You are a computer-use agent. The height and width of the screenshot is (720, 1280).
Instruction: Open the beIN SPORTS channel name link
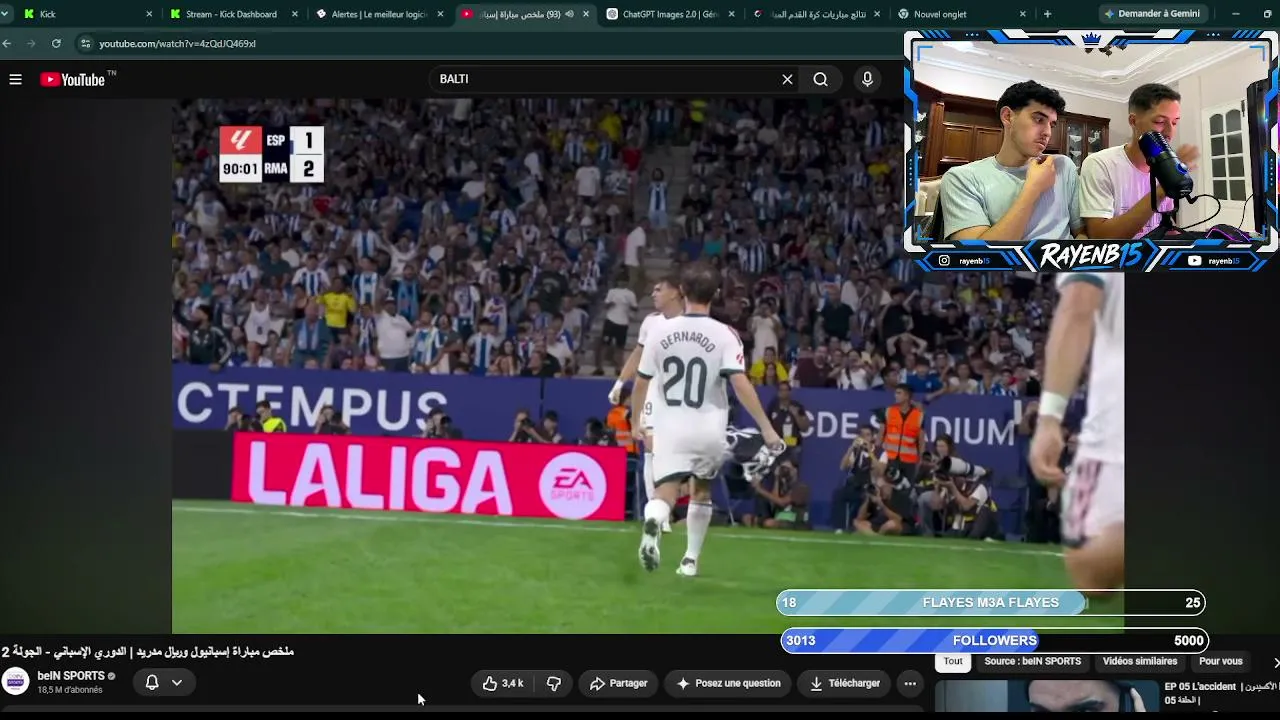point(71,676)
